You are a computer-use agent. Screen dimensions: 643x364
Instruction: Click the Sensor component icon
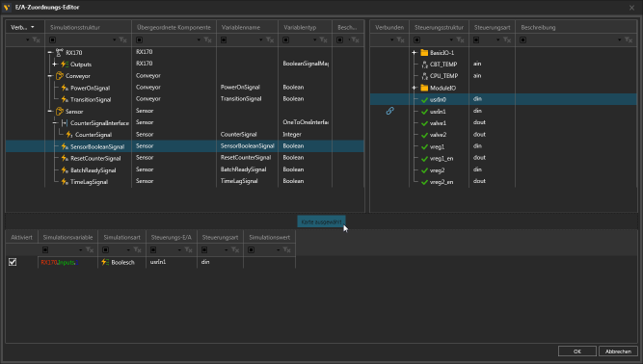pos(59,111)
